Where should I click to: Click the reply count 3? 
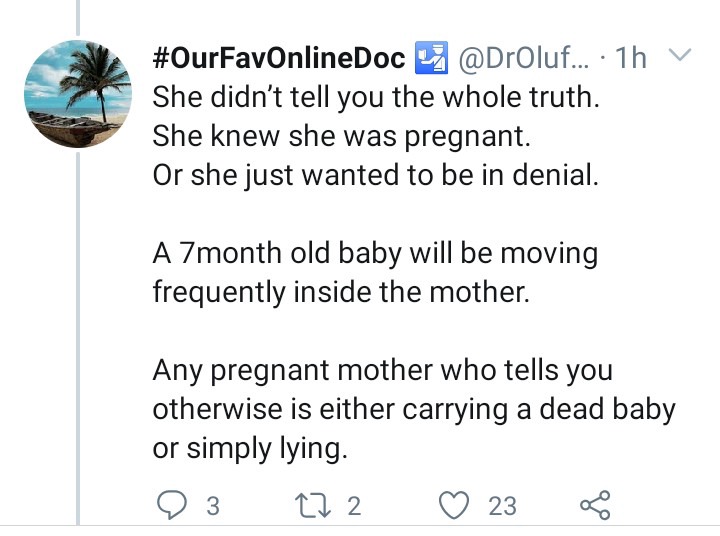point(213,506)
